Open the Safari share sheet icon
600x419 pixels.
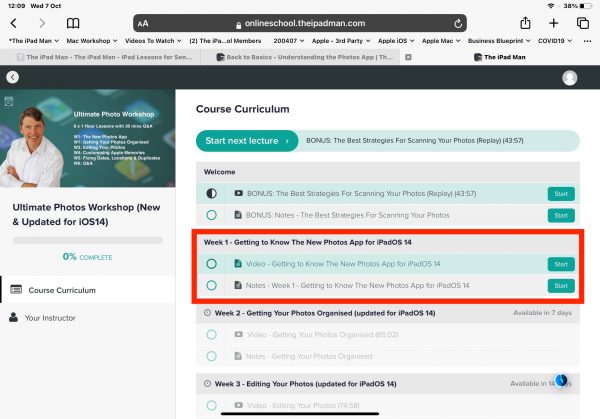[525, 23]
